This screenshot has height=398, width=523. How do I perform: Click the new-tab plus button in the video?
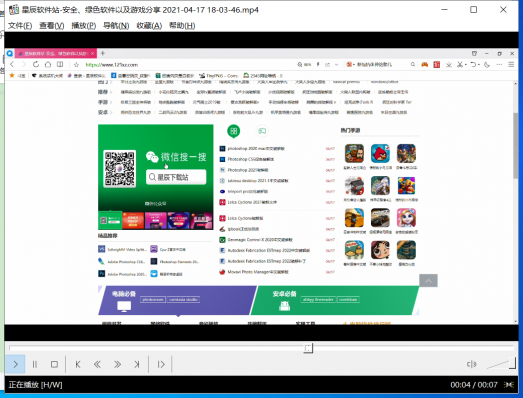(103, 53)
